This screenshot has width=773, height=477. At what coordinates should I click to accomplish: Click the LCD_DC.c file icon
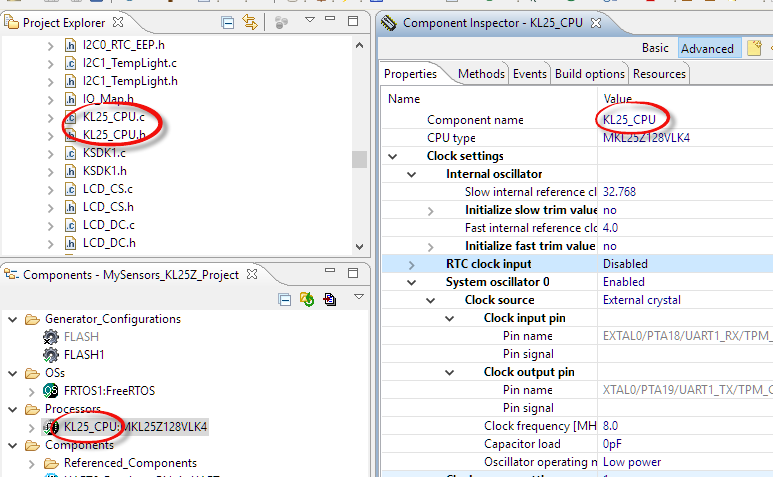(70, 225)
